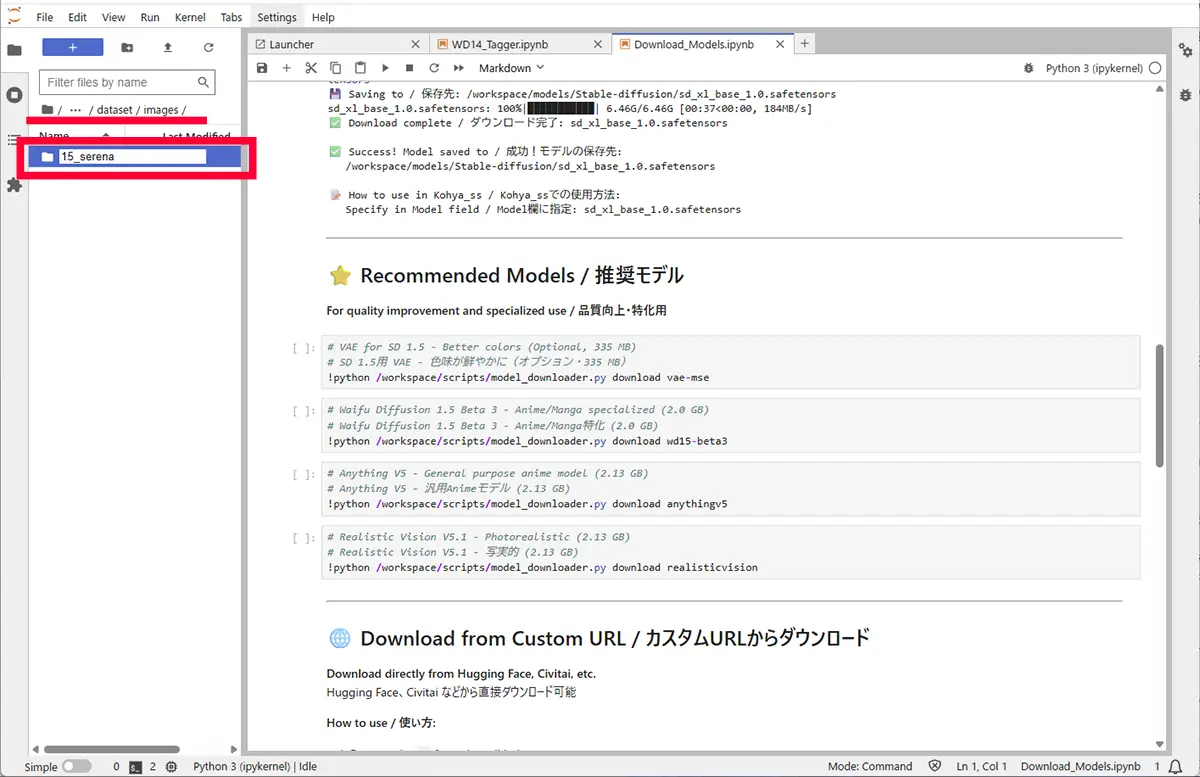Viewport: 1200px width, 777px height.
Task: Open the Extension Manager puzzle icon
Action: click(14, 185)
